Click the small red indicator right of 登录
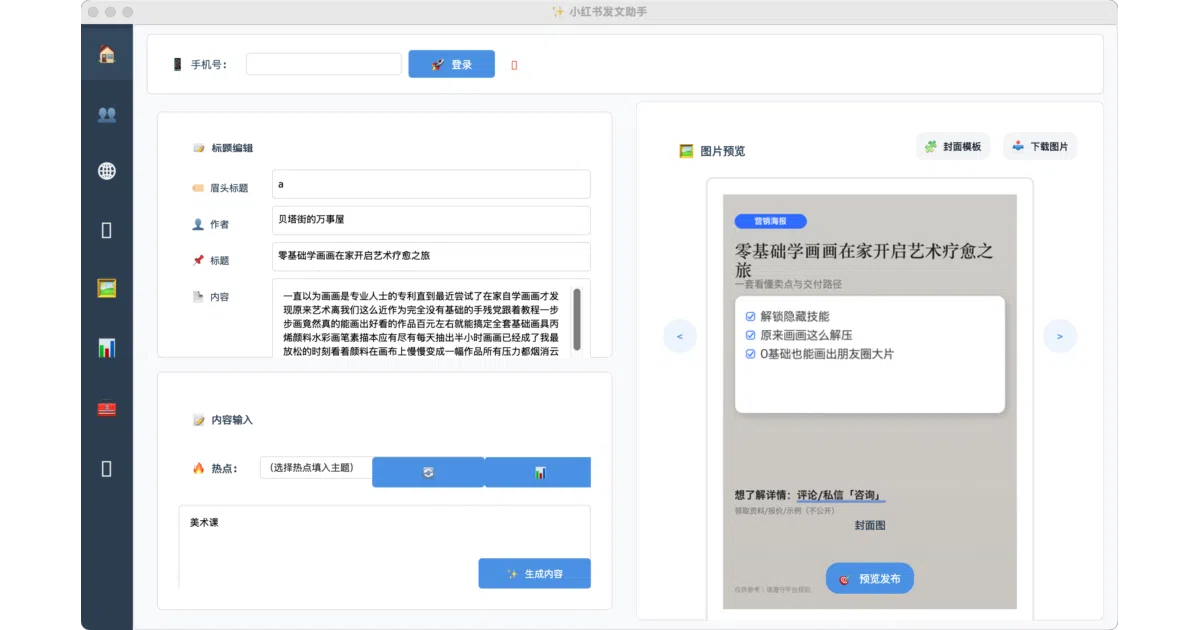The image size is (1200, 630). click(x=515, y=65)
